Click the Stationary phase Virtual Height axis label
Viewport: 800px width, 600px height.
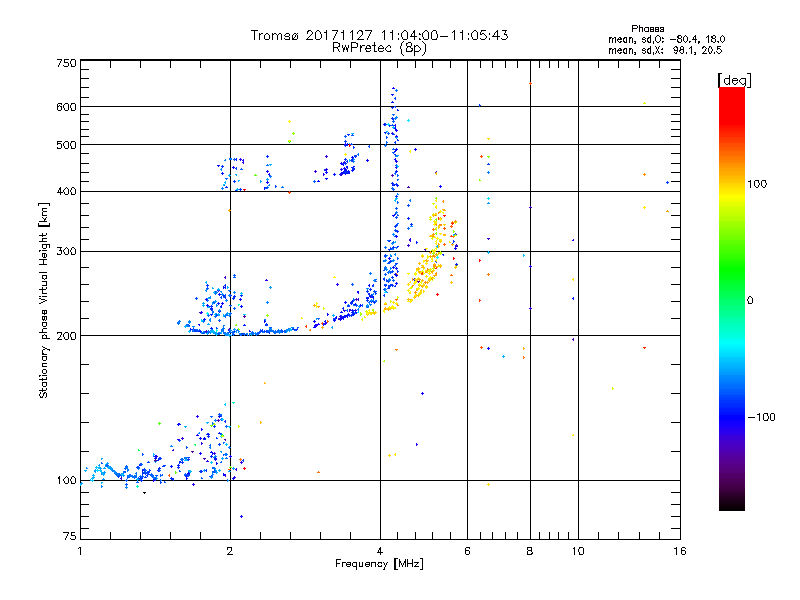point(45,301)
